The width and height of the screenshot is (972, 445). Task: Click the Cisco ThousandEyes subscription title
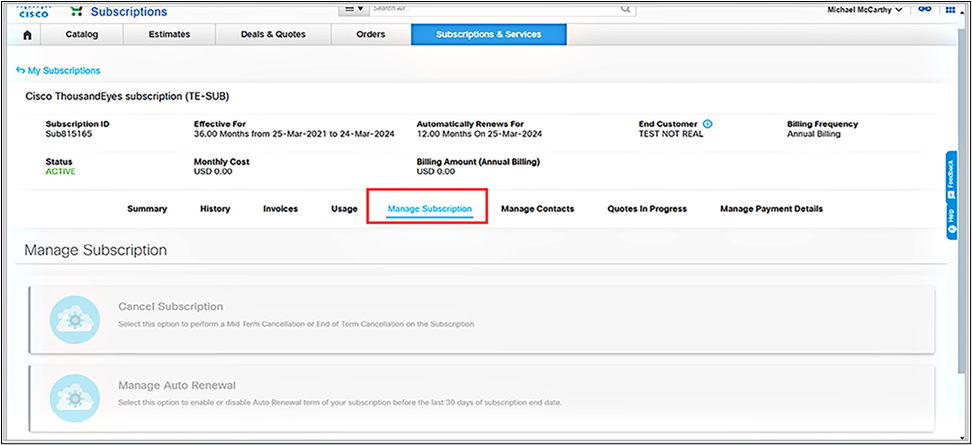pyautogui.click(x=128, y=96)
